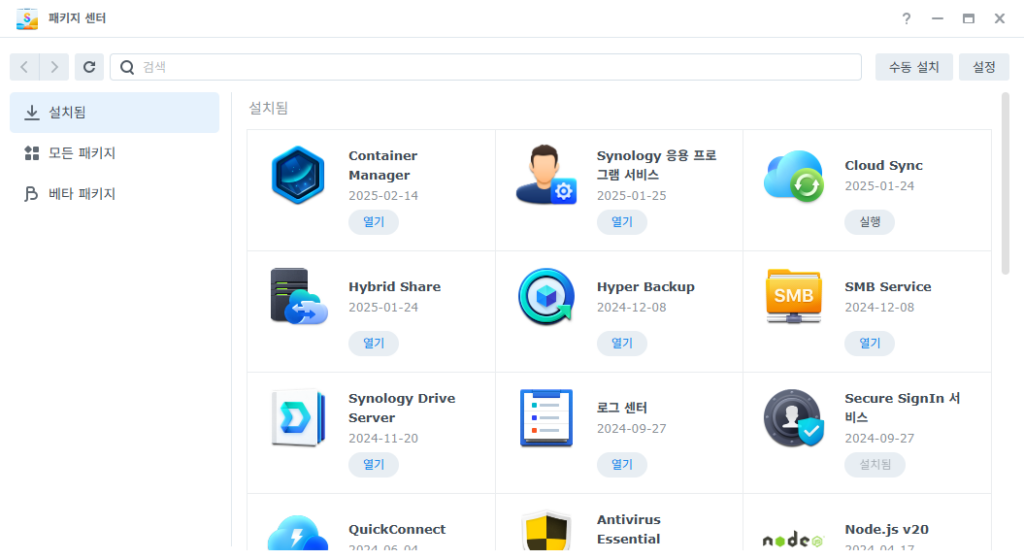Click 열기 button for Hyper Backup
Screen dimensions: 1024x559
click(x=621, y=343)
